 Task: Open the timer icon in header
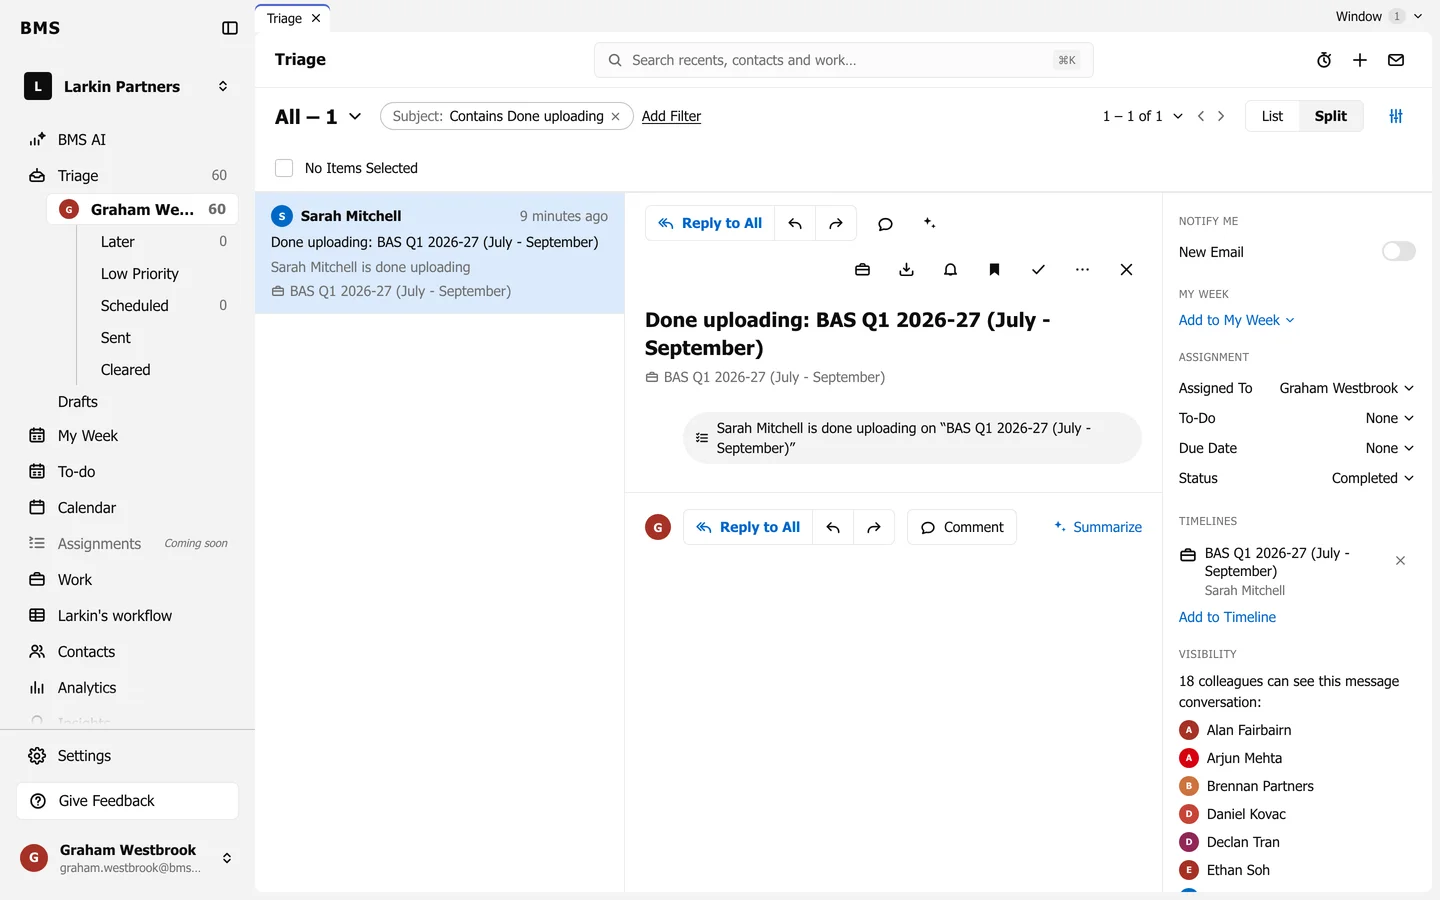[1324, 60]
